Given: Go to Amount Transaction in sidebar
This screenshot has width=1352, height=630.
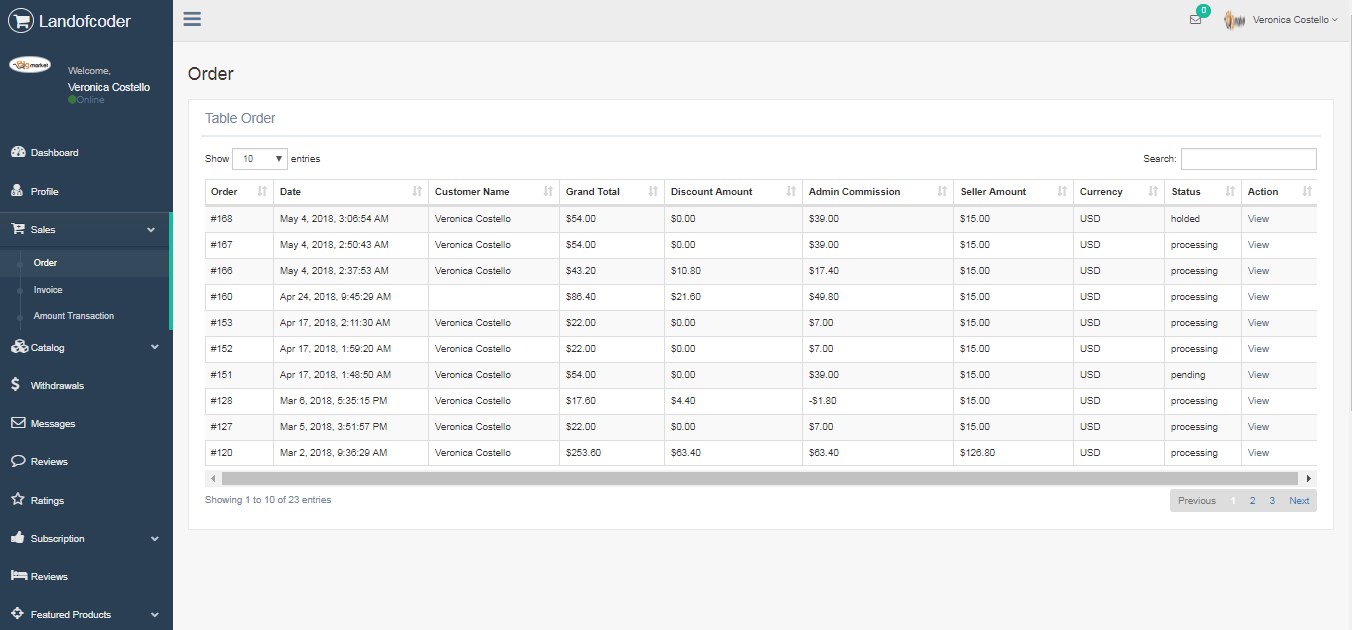Looking at the screenshot, I should pos(74,316).
